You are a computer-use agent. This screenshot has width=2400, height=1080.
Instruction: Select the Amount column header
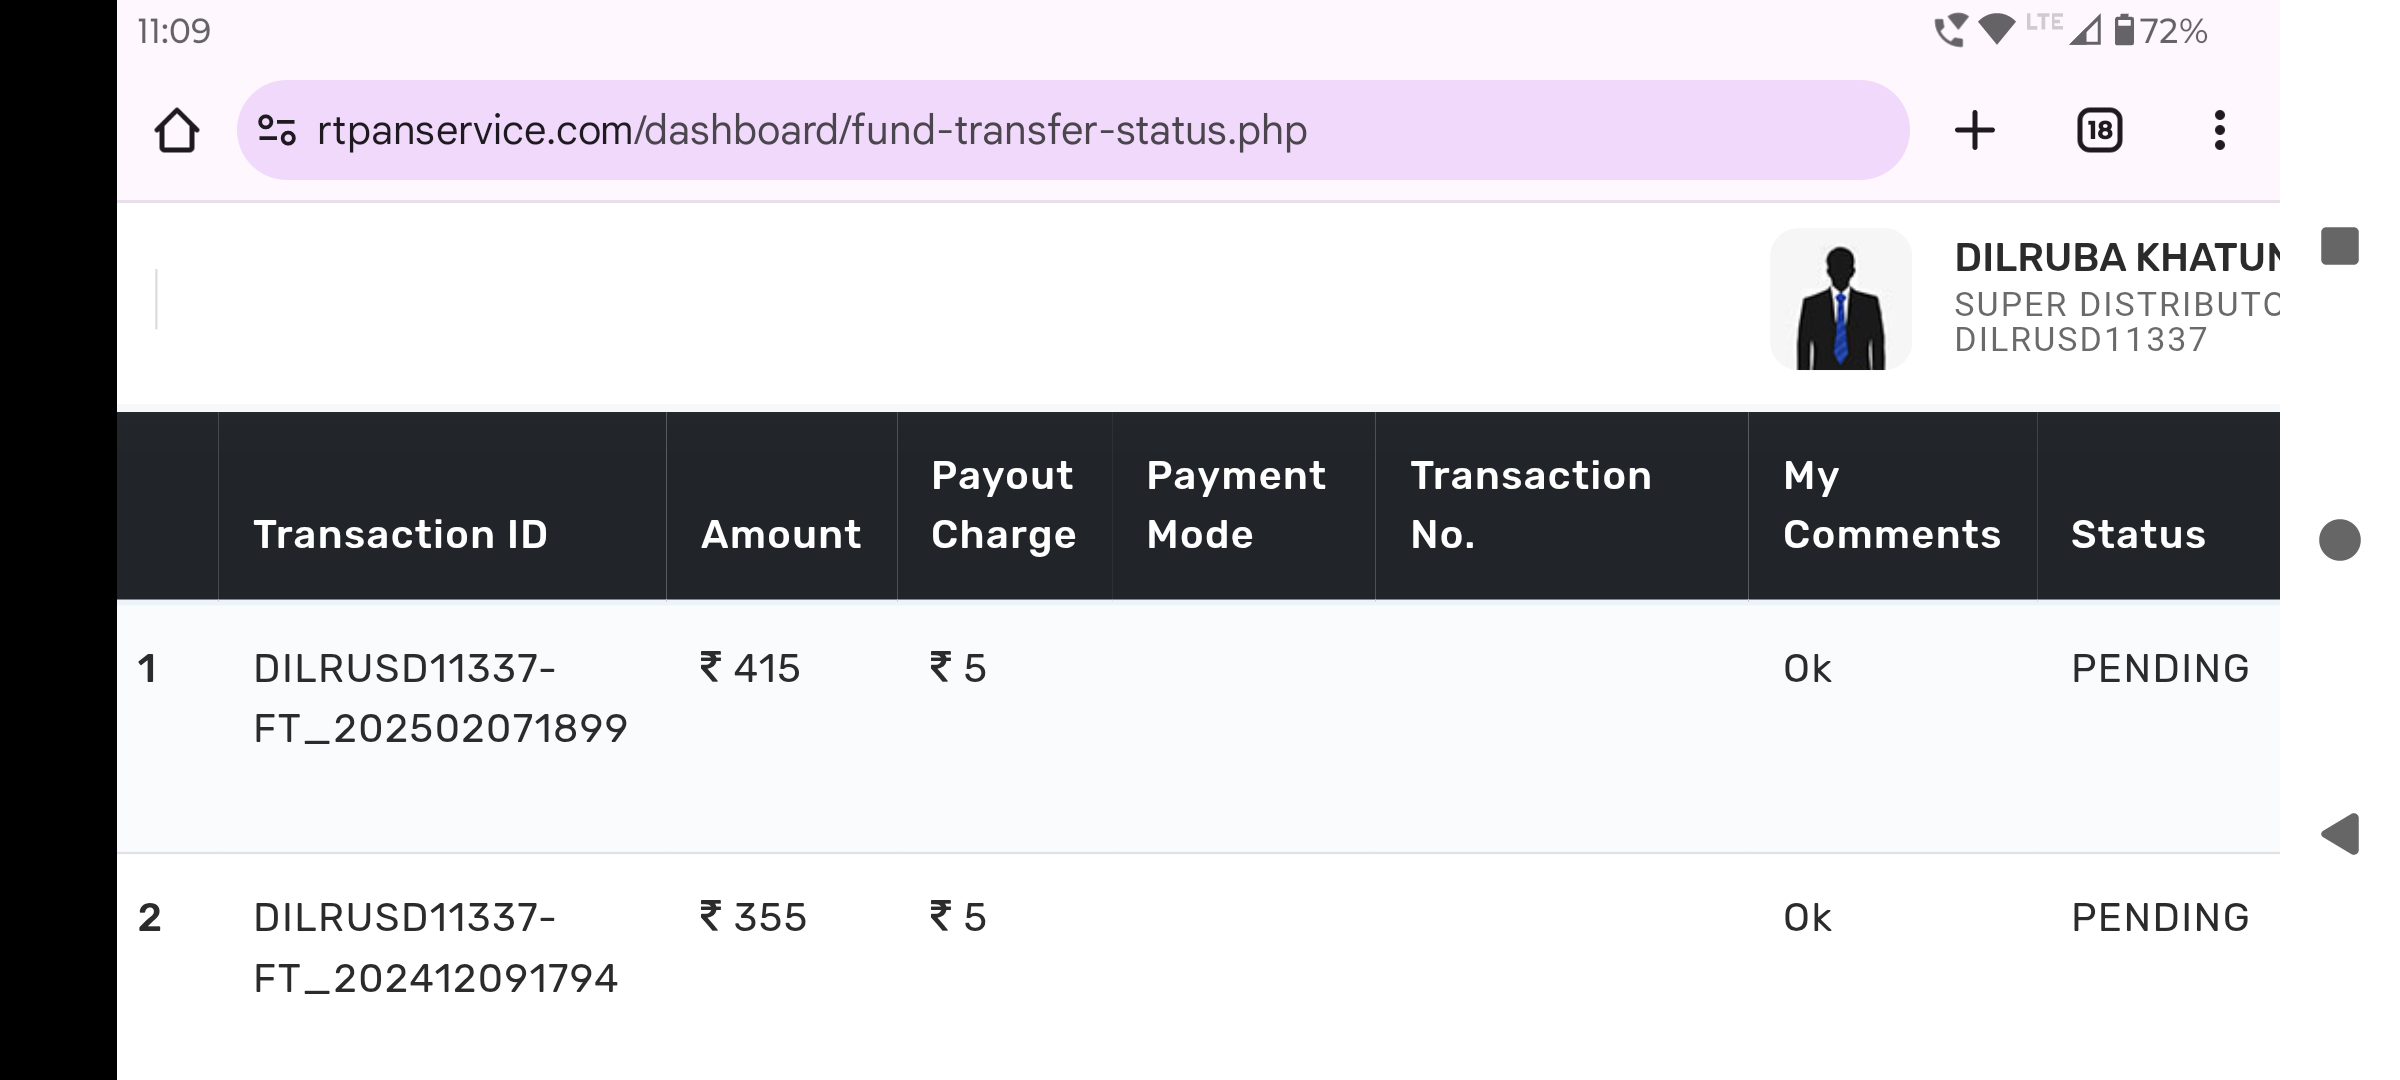point(781,535)
